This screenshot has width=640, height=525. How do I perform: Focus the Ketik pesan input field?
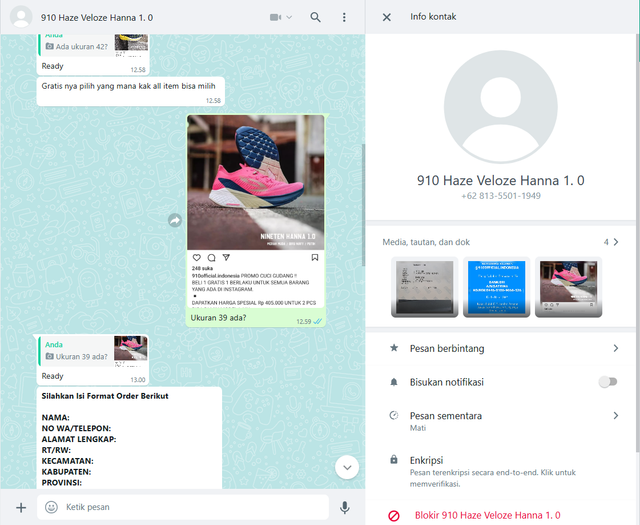pyautogui.click(x=183, y=507)
